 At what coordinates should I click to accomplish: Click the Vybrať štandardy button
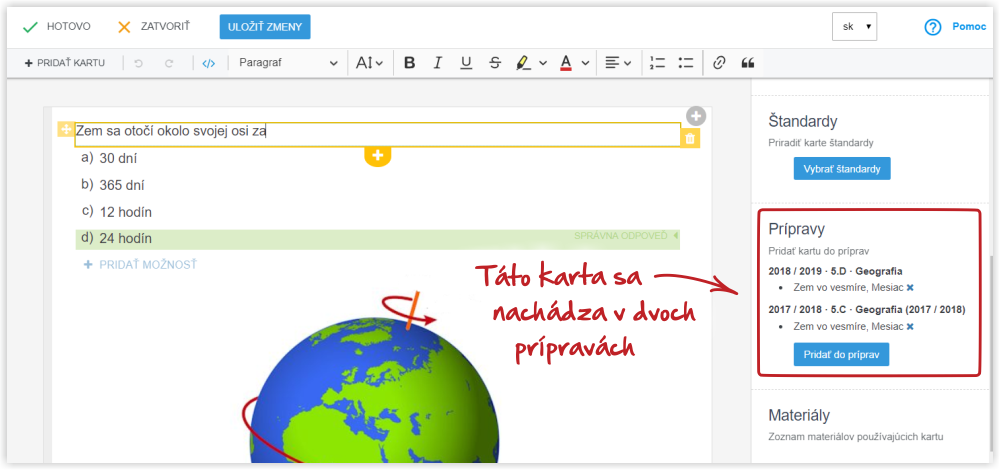(842, 169)
